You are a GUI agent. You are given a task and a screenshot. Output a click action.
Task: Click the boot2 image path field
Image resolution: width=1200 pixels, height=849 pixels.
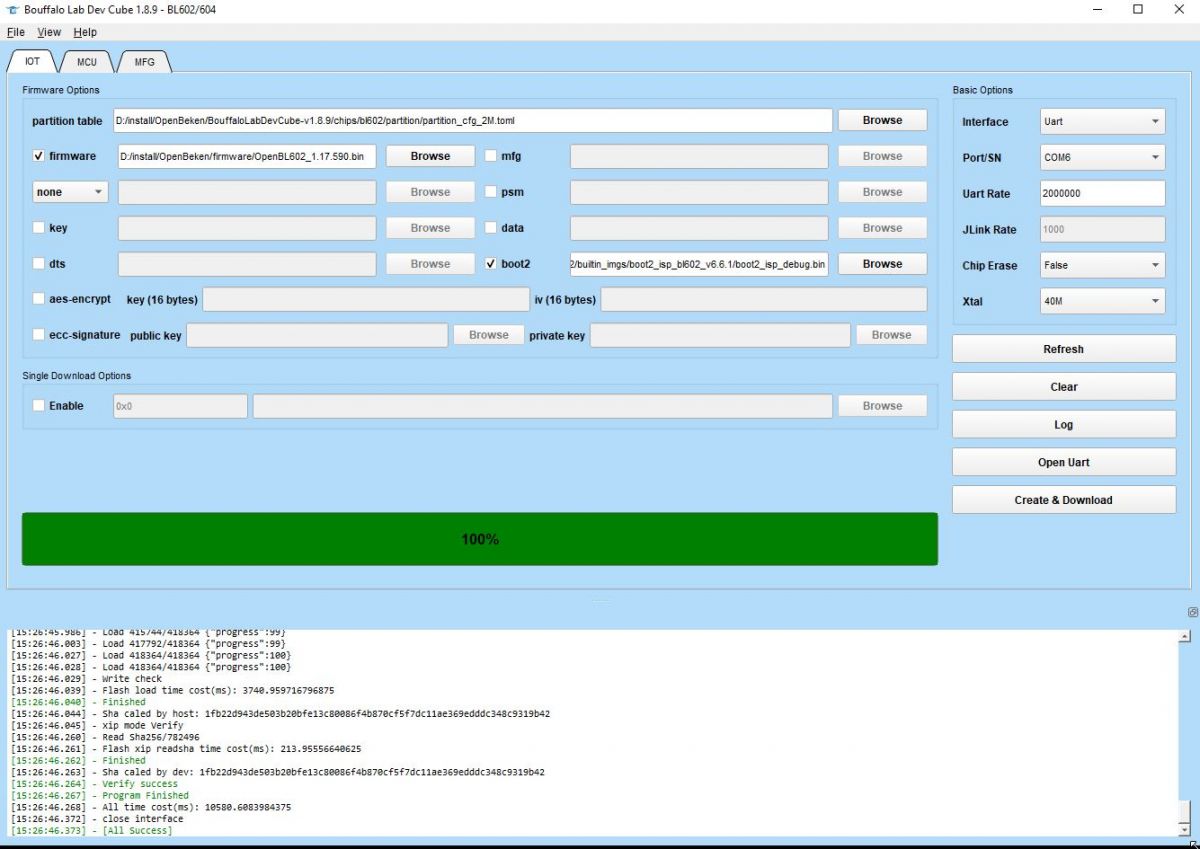(699, 264)
